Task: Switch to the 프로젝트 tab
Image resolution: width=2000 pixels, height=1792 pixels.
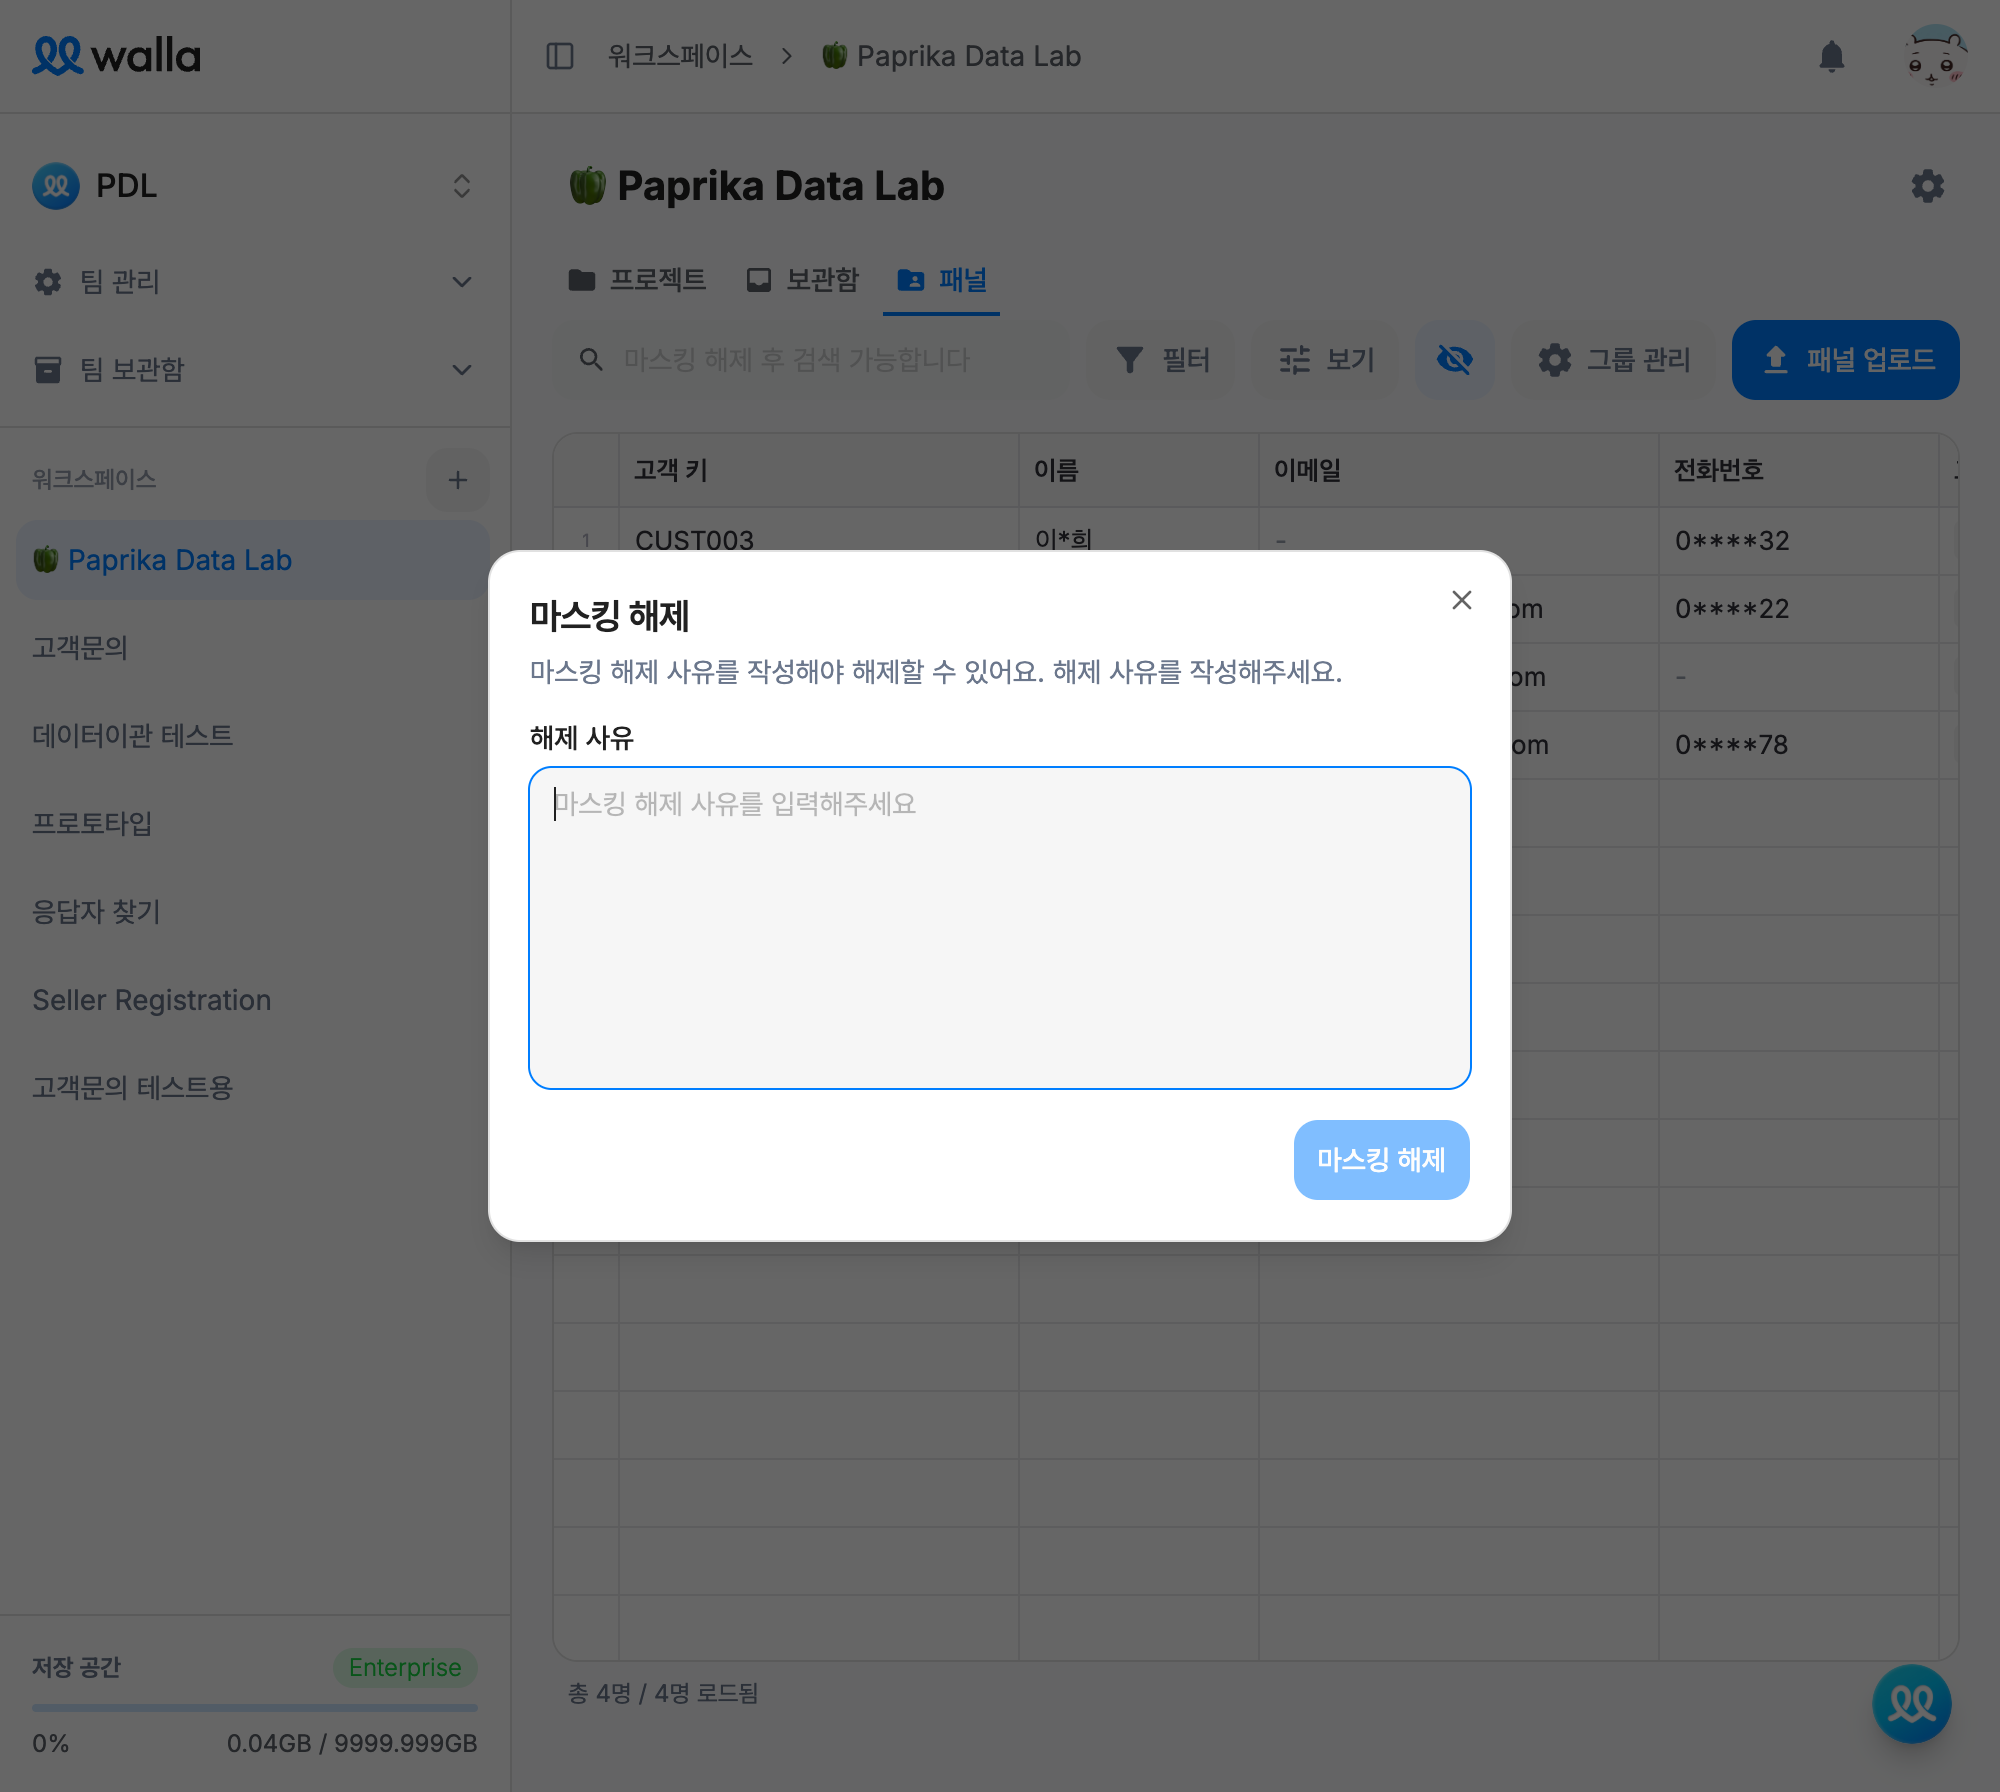Action: click(640, 281)
